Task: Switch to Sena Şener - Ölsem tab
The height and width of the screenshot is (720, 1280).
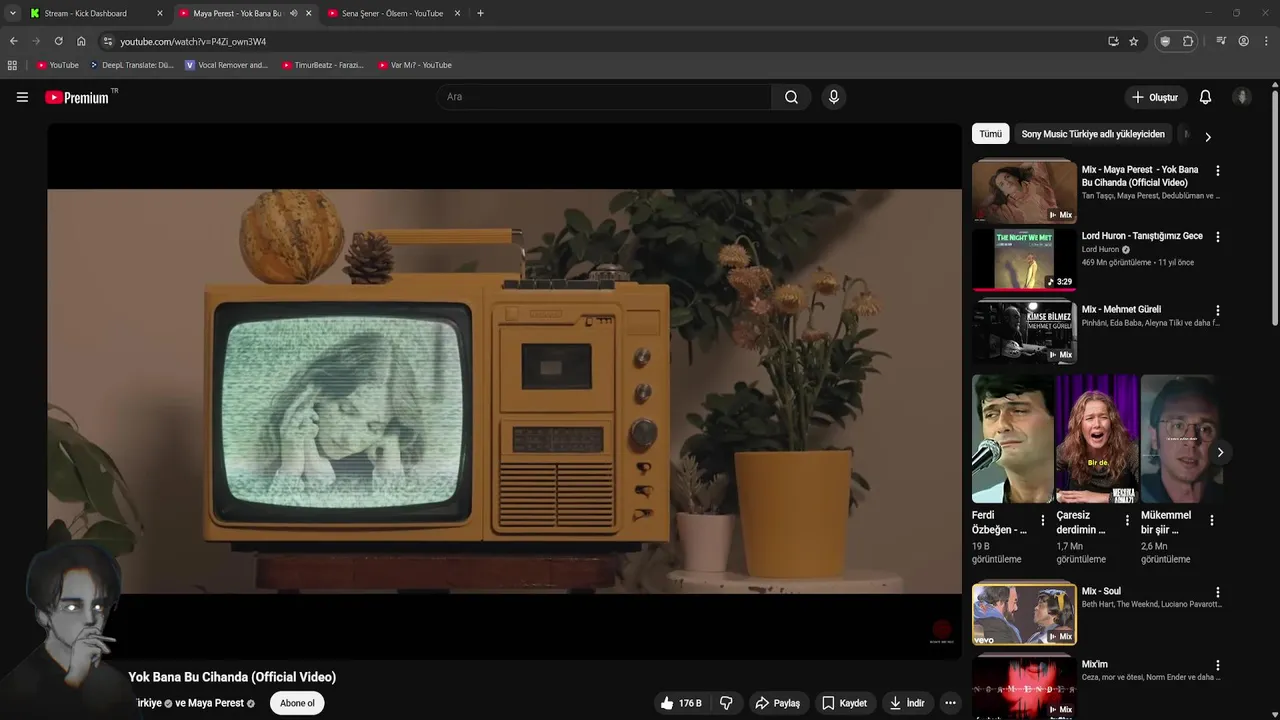Action: tap(392, 13)
